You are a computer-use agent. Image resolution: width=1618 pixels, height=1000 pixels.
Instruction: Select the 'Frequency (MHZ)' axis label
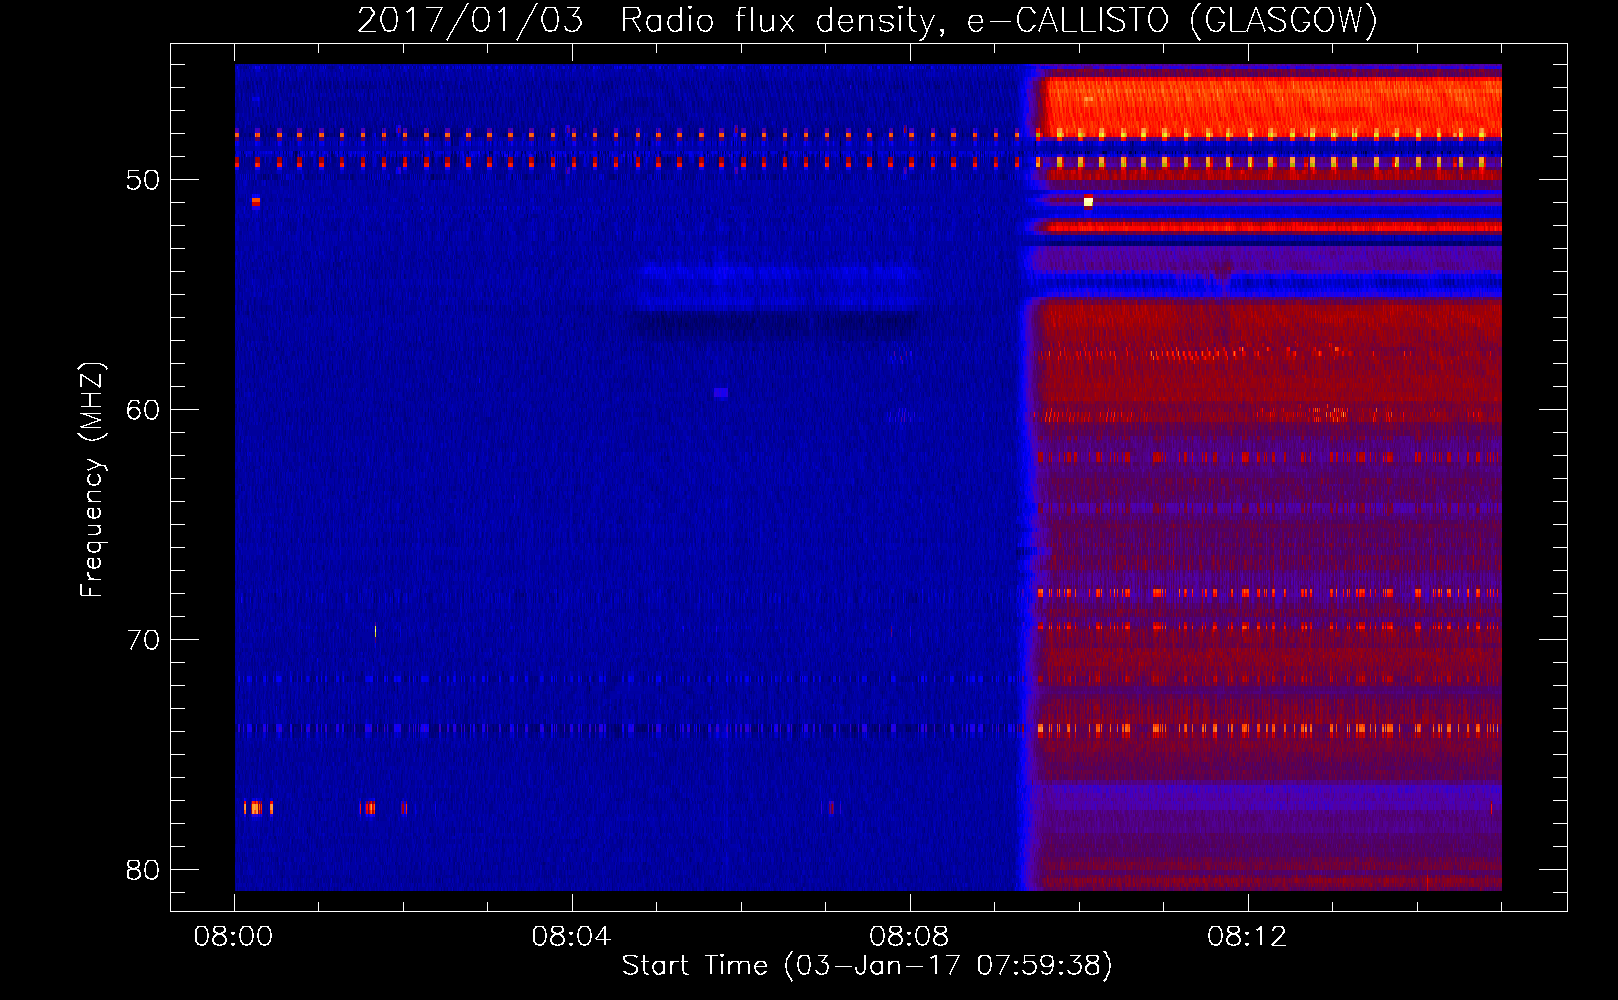coord(91,480)
